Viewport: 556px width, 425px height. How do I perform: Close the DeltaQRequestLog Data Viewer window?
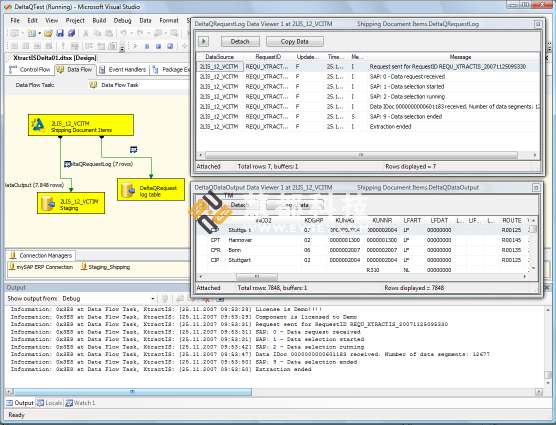tap(538, 24)
